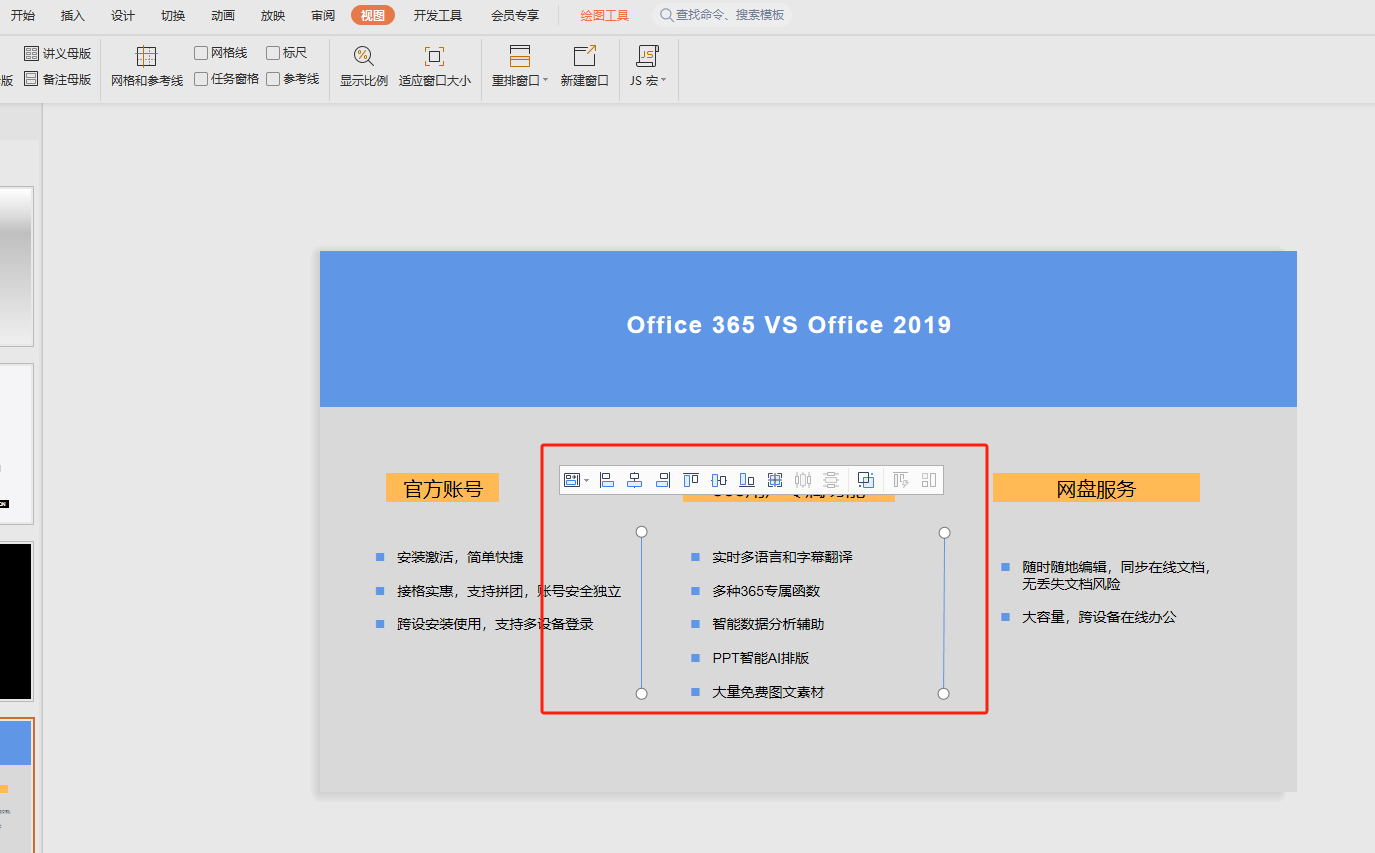The height and width of the screenshot is (853, 1375).
Task: Click the text 智能数据分析辅助
Action: coord(768,624)
